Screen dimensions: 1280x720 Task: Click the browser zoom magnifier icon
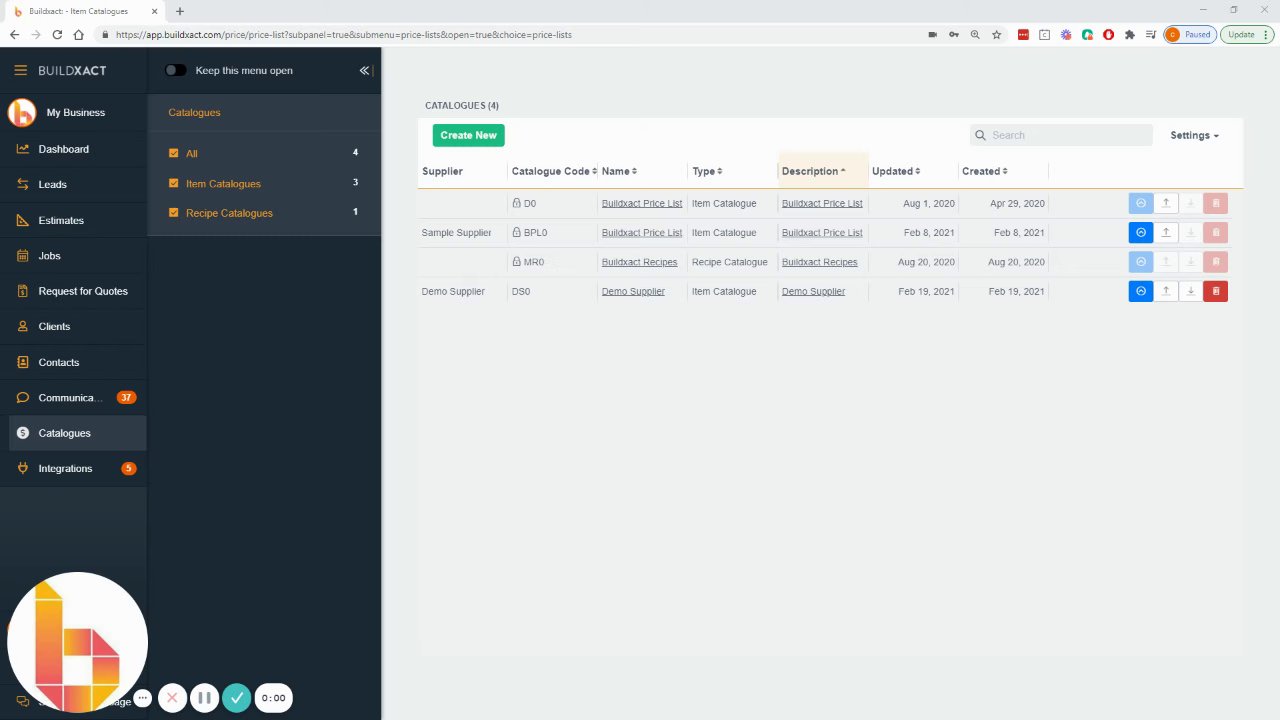975,34
